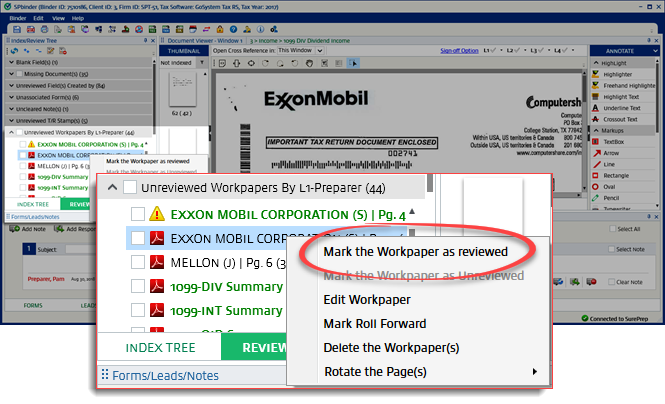This screenshot has width=665, height=404.
Task: Click the printer icon in main toolbar
Action: tap(44, 29)
